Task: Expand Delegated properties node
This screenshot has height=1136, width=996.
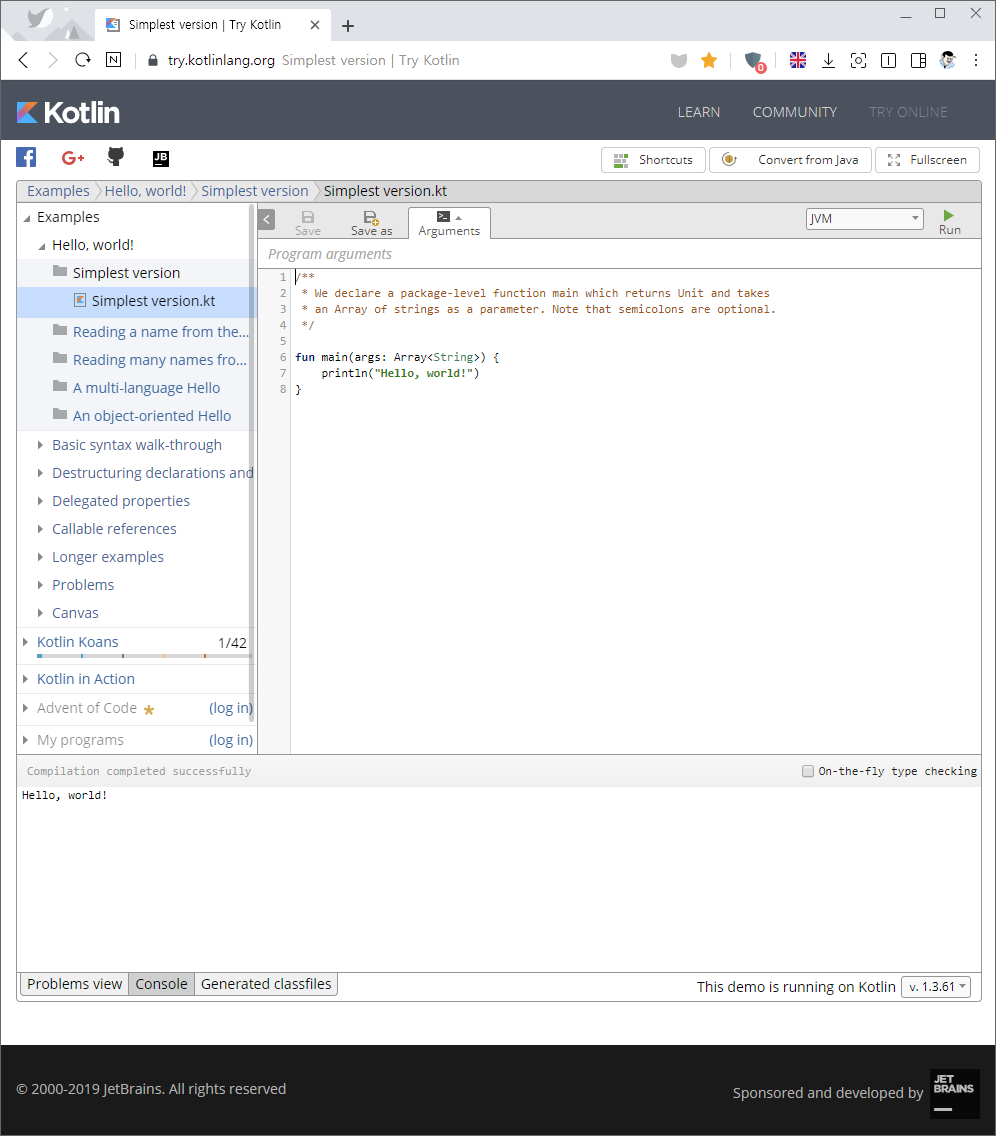Action: (41, 501)
